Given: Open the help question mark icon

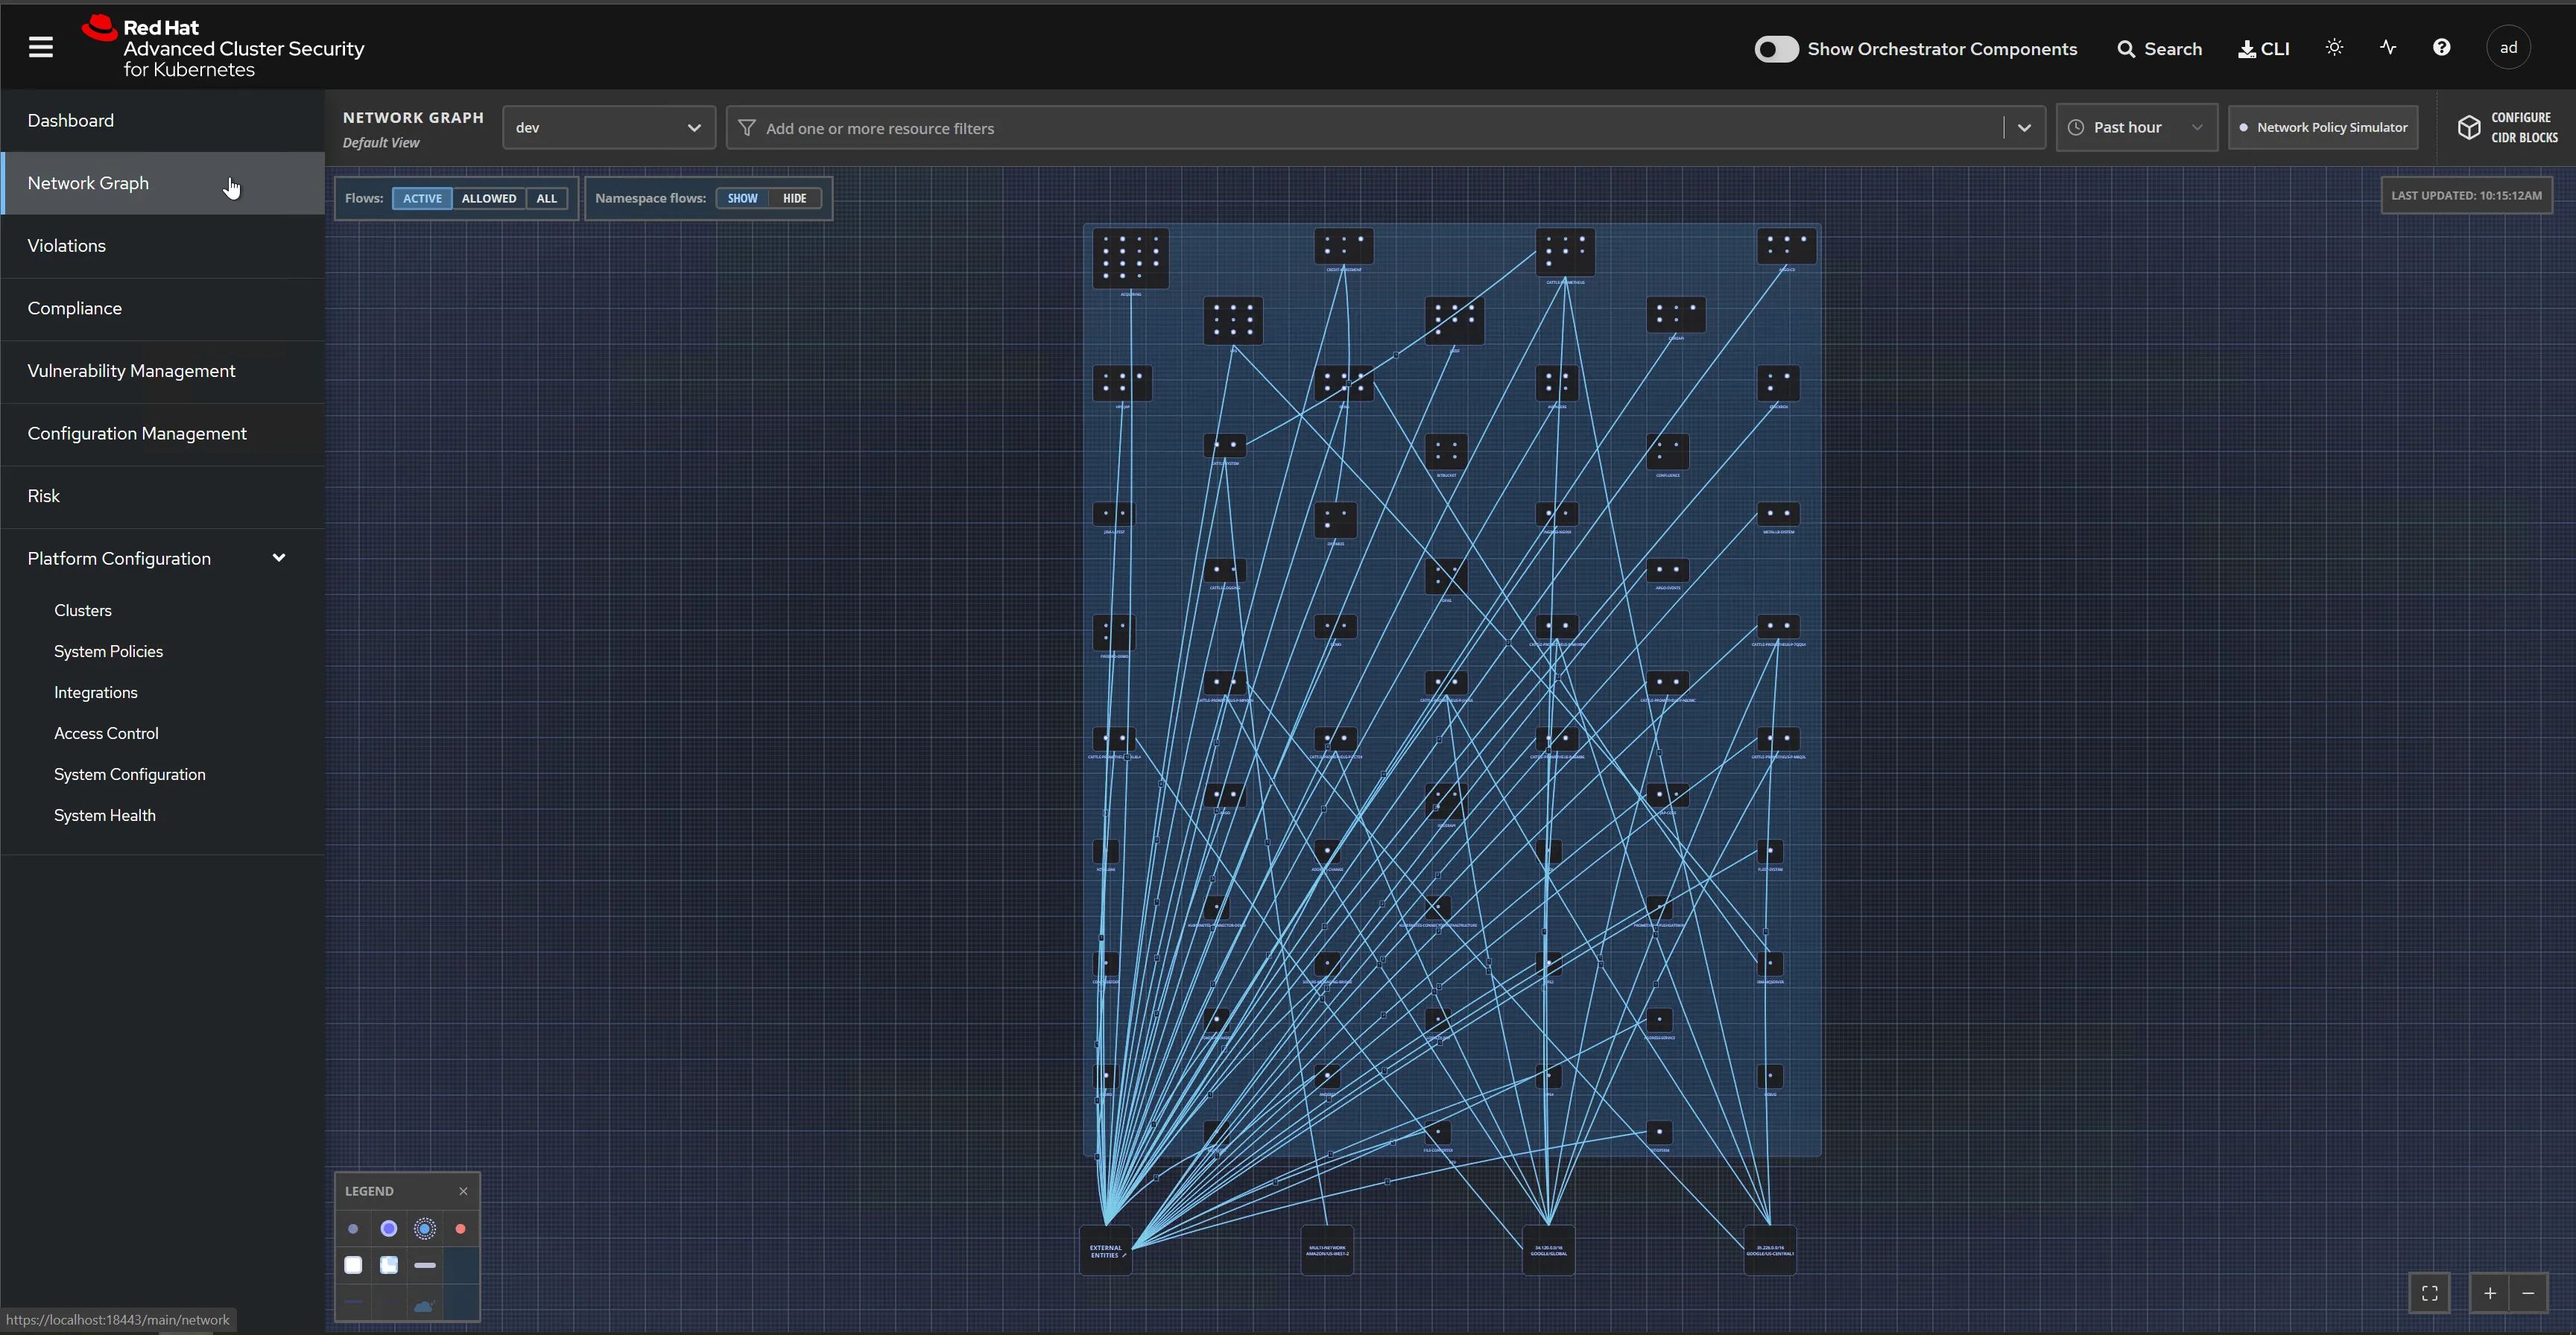Looking at the screenshot, I should point(2442,47).
